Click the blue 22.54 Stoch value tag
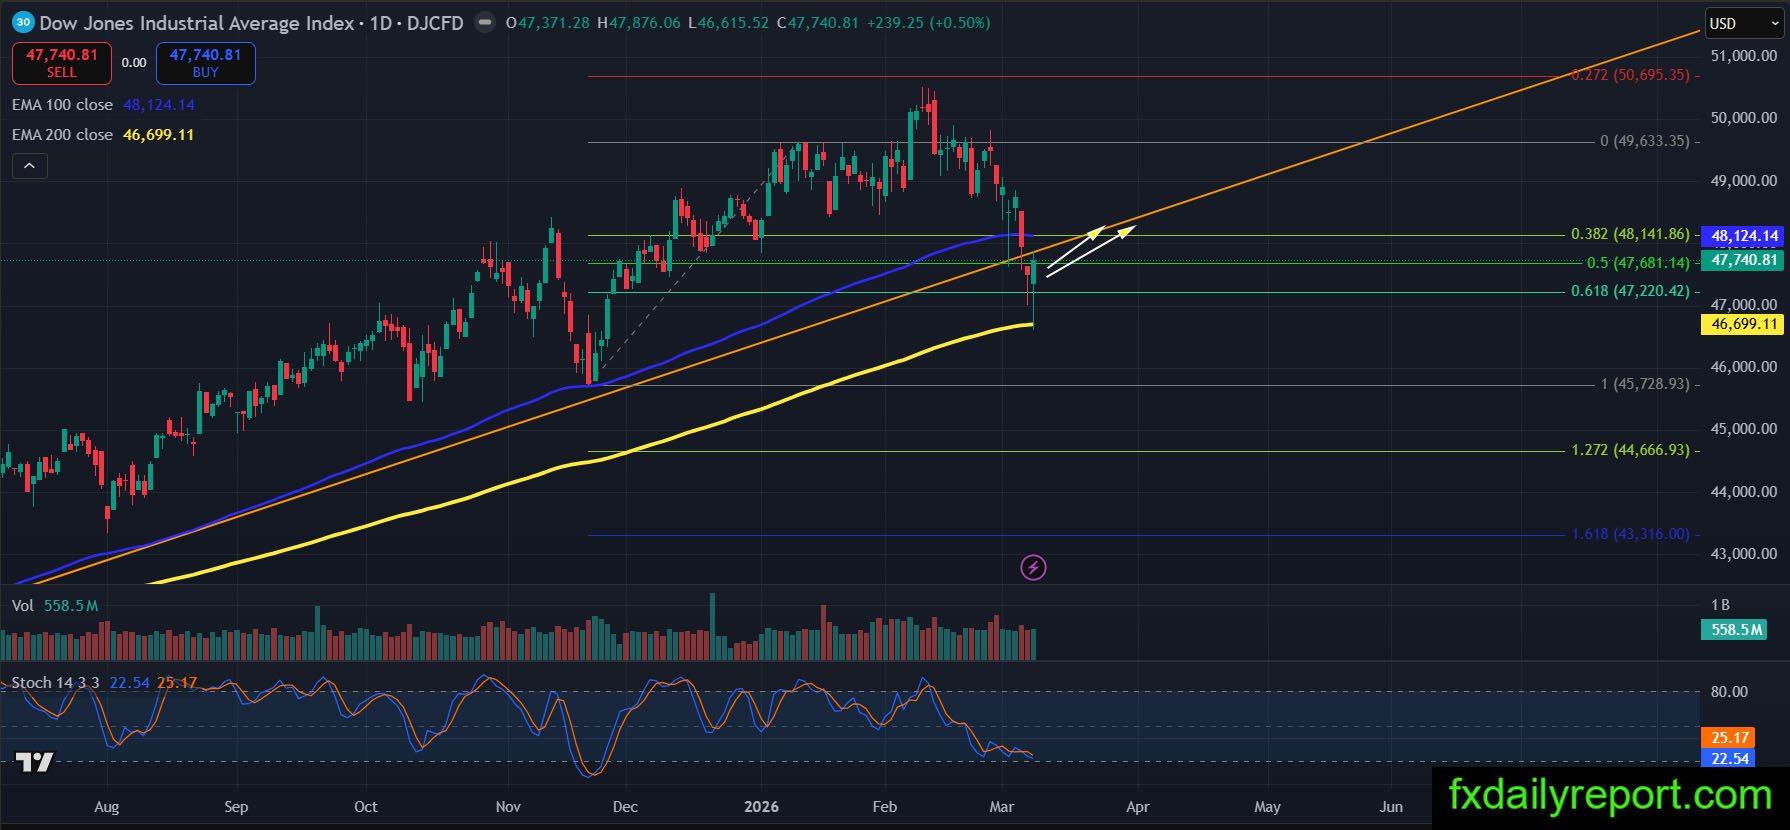 click(1730, 759)
